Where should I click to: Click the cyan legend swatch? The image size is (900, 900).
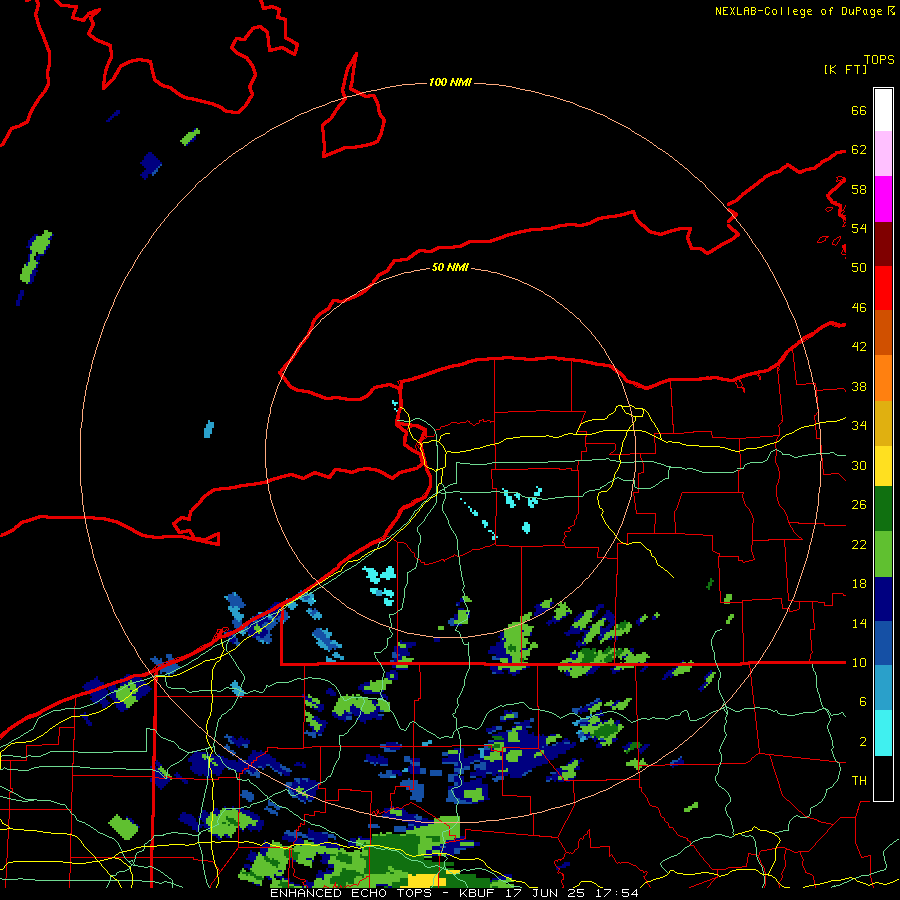point(883,733)
